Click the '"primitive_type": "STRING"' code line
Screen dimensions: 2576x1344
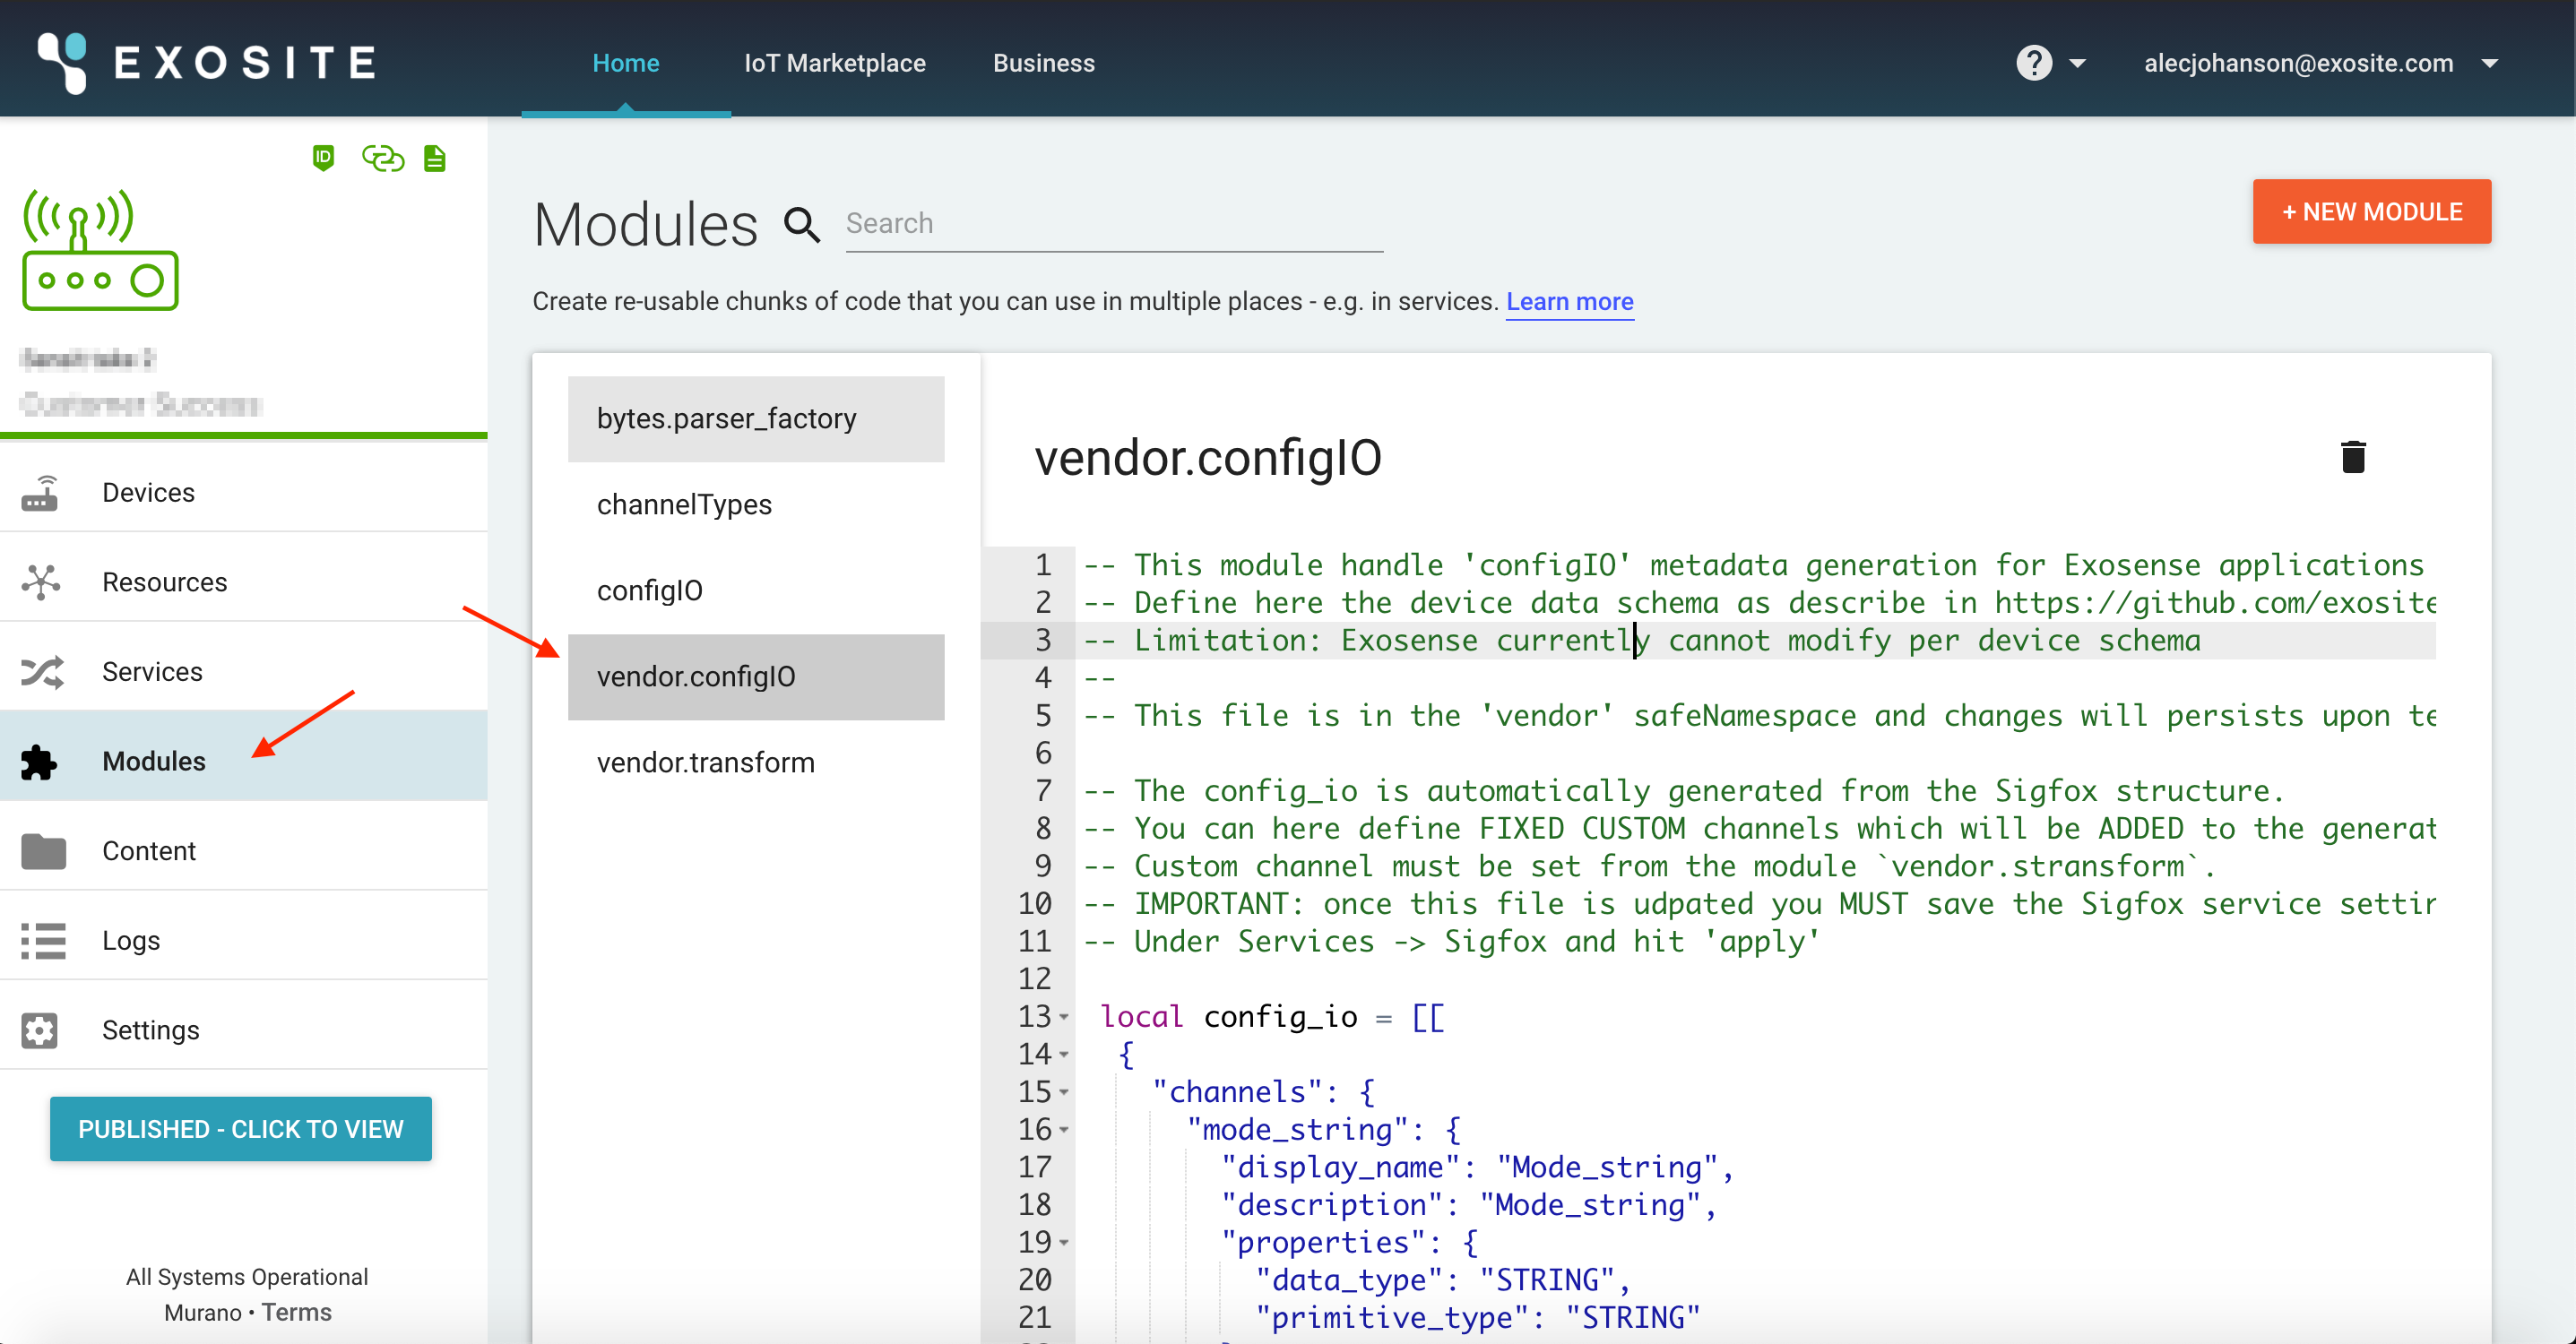tap(1478, 1318)
